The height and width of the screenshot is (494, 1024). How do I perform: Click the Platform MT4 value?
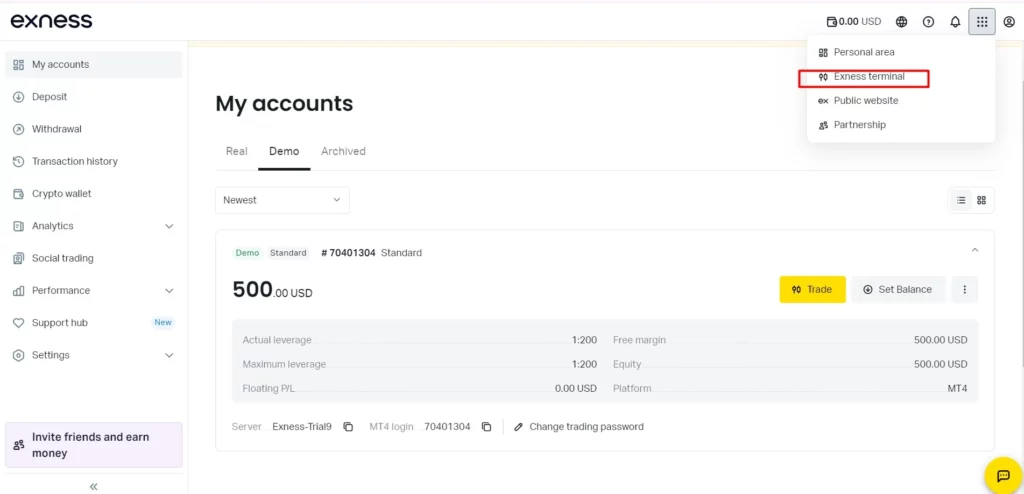point(957,388)
